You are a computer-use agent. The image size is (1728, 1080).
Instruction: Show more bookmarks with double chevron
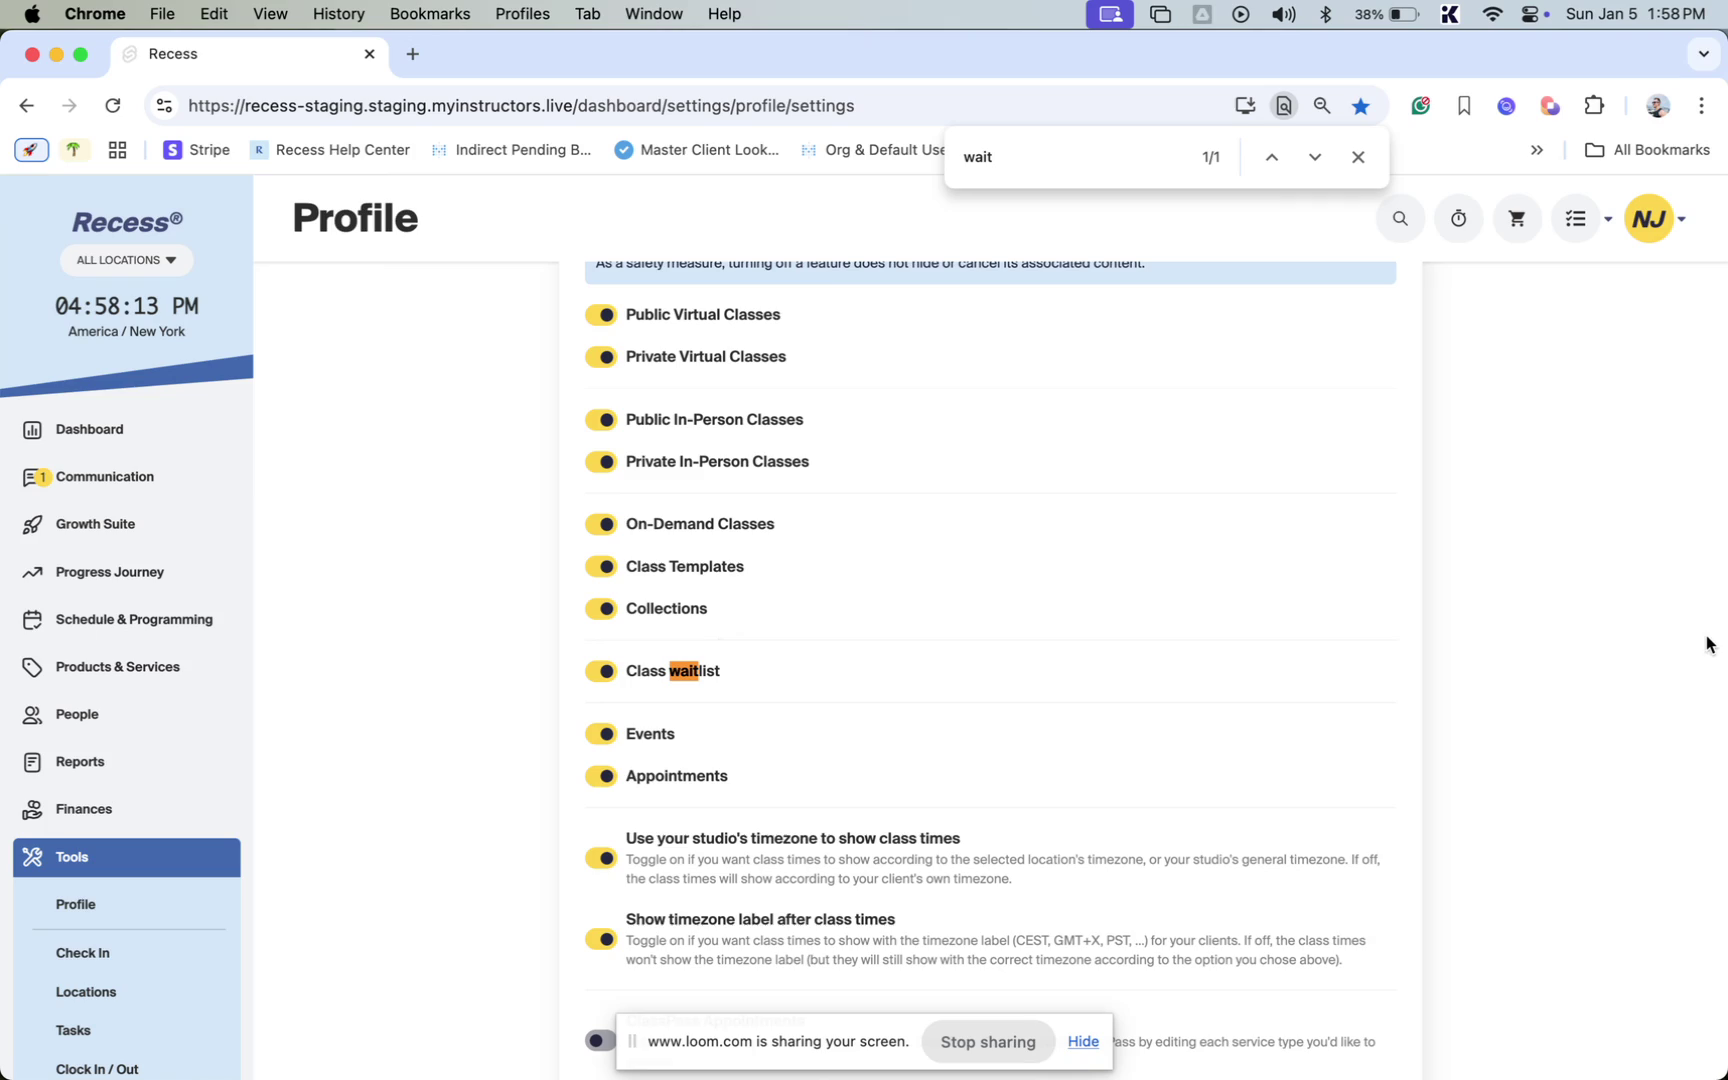(x=1537, y=150)
